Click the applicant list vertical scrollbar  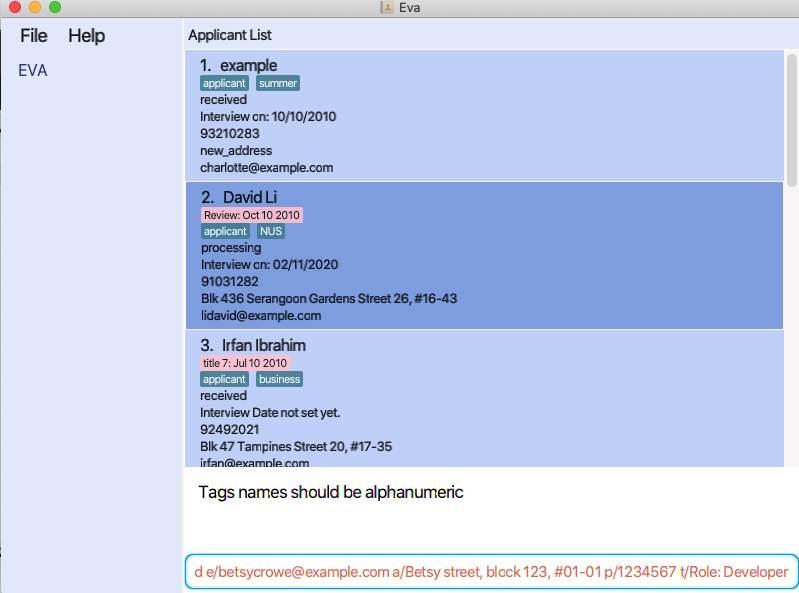point(791,120)
